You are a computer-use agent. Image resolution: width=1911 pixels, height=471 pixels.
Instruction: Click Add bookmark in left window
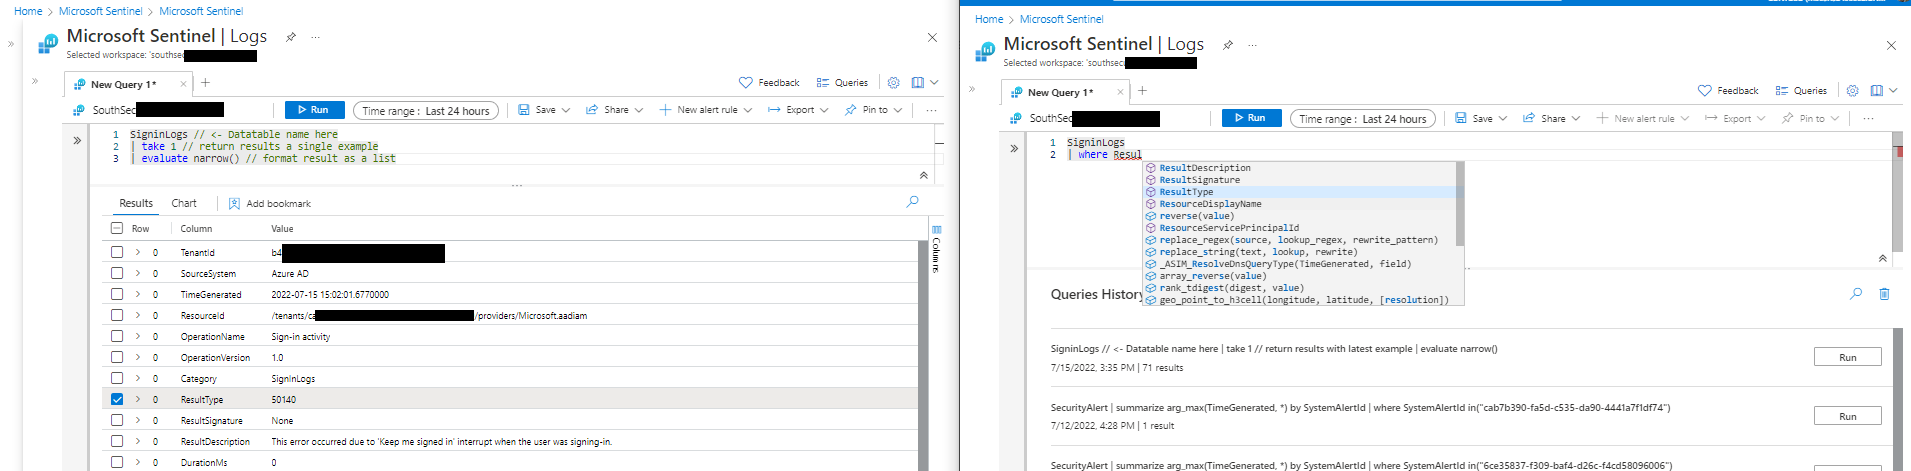(269, 204)
